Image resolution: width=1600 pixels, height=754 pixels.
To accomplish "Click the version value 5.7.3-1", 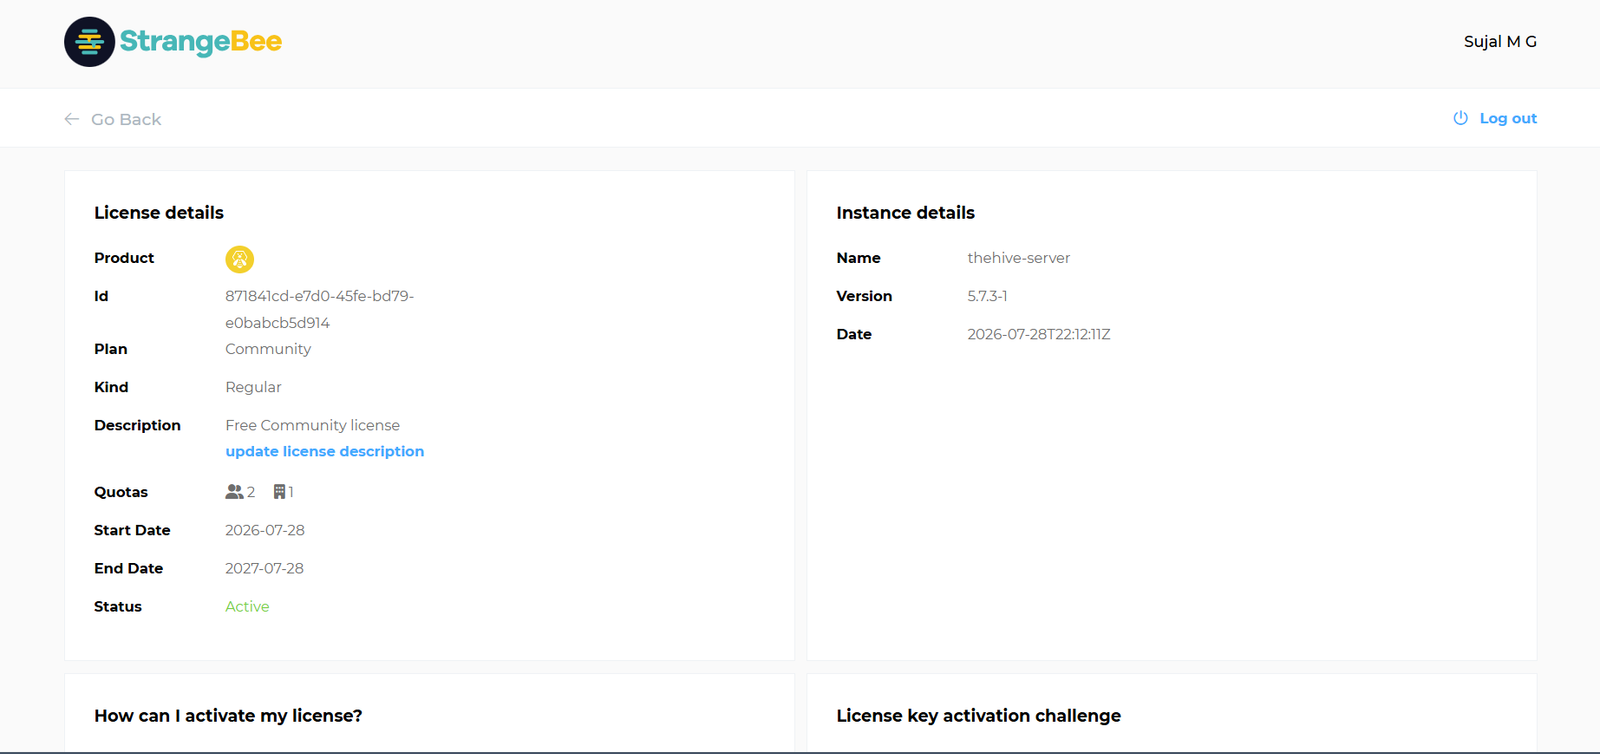I will 987,296.
